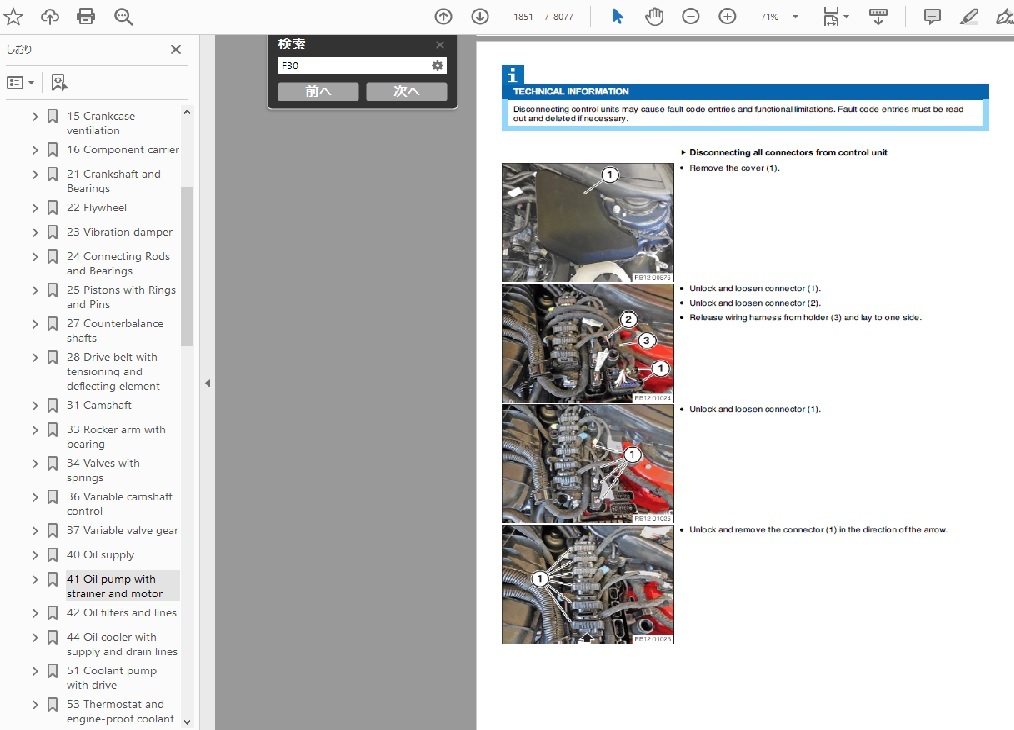Expand the 23 Vibration damper bookmark

[x=35, y=232]
